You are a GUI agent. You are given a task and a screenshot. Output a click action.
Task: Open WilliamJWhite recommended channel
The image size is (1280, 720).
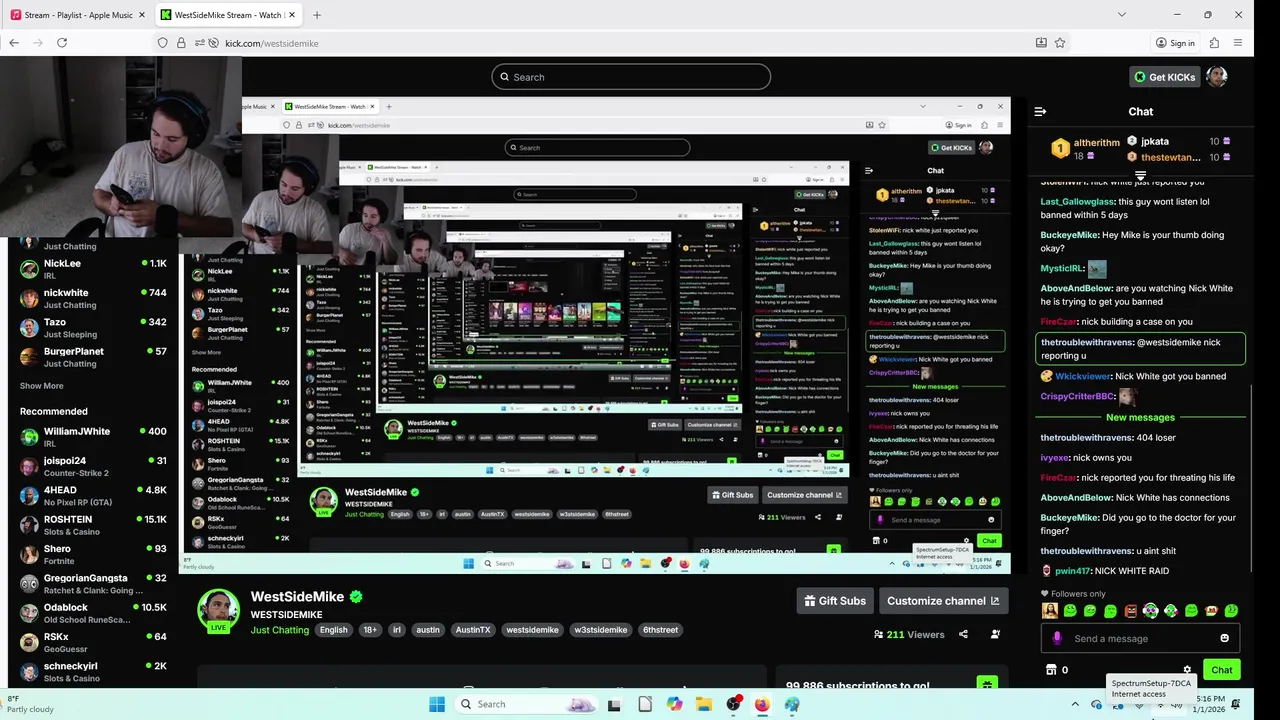(x=92, y=437)
